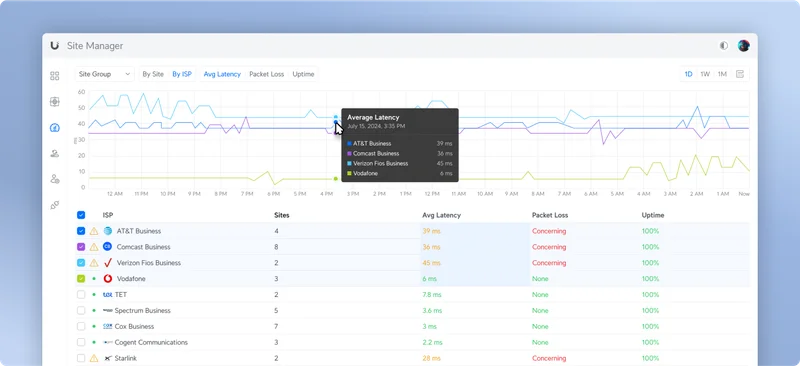800x366 pixels.
Task: Open the dashboard grid sidebar icon
Action: pos(55,76)
